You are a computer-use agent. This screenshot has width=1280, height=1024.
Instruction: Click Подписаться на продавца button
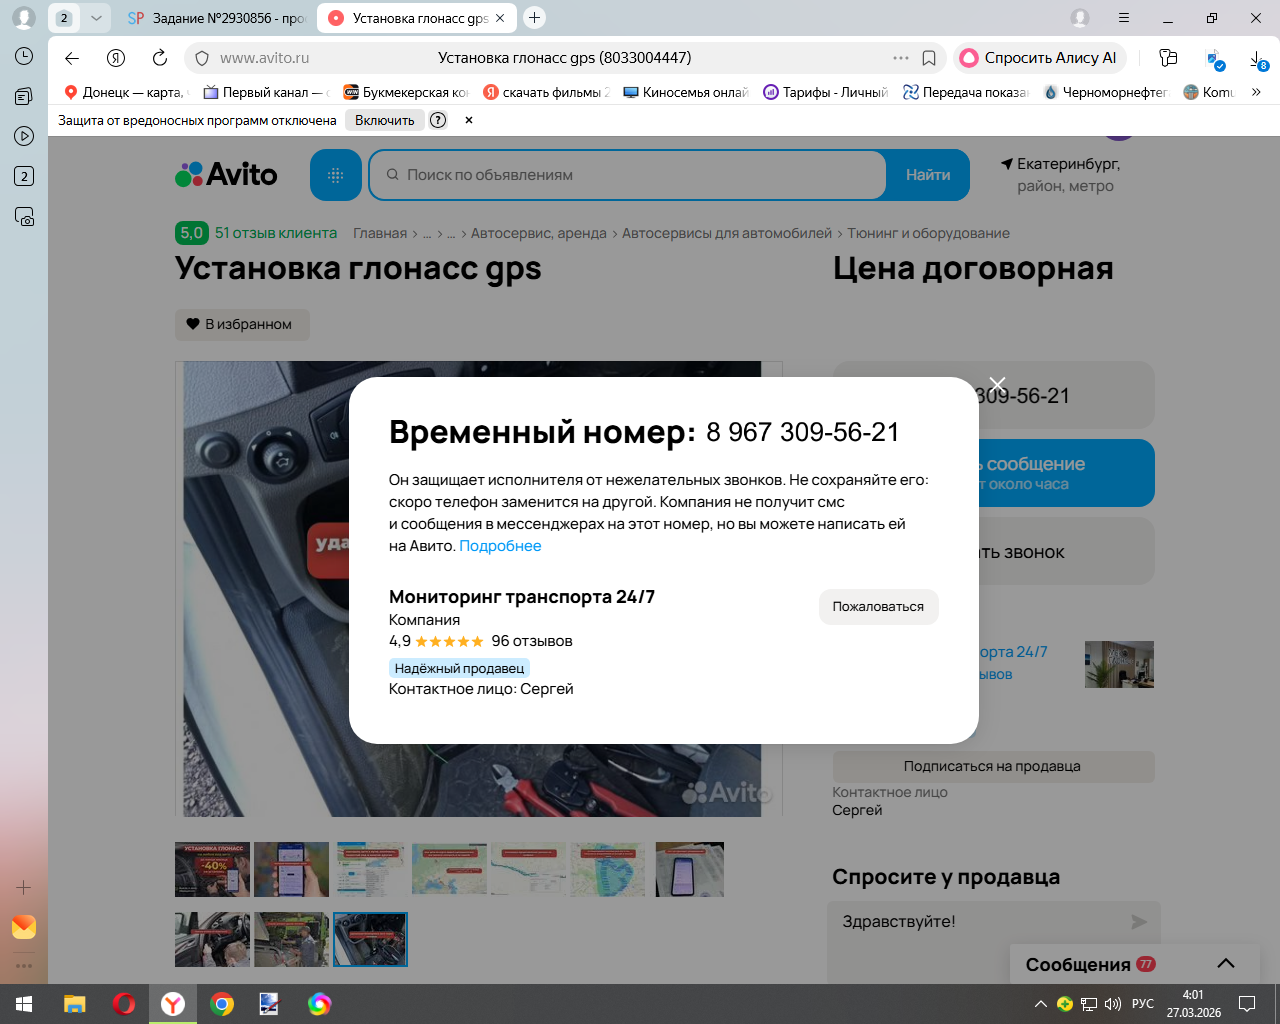tap(993, 766)
